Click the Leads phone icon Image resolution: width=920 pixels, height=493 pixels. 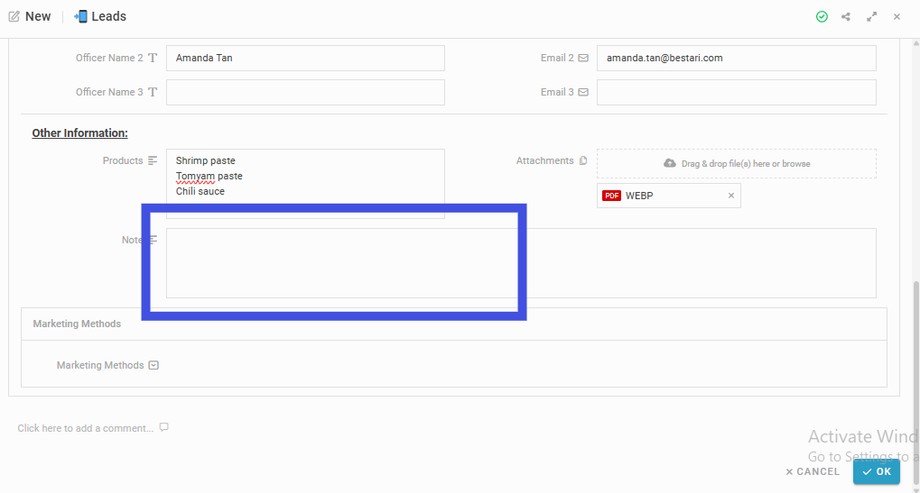click(80, 16)
